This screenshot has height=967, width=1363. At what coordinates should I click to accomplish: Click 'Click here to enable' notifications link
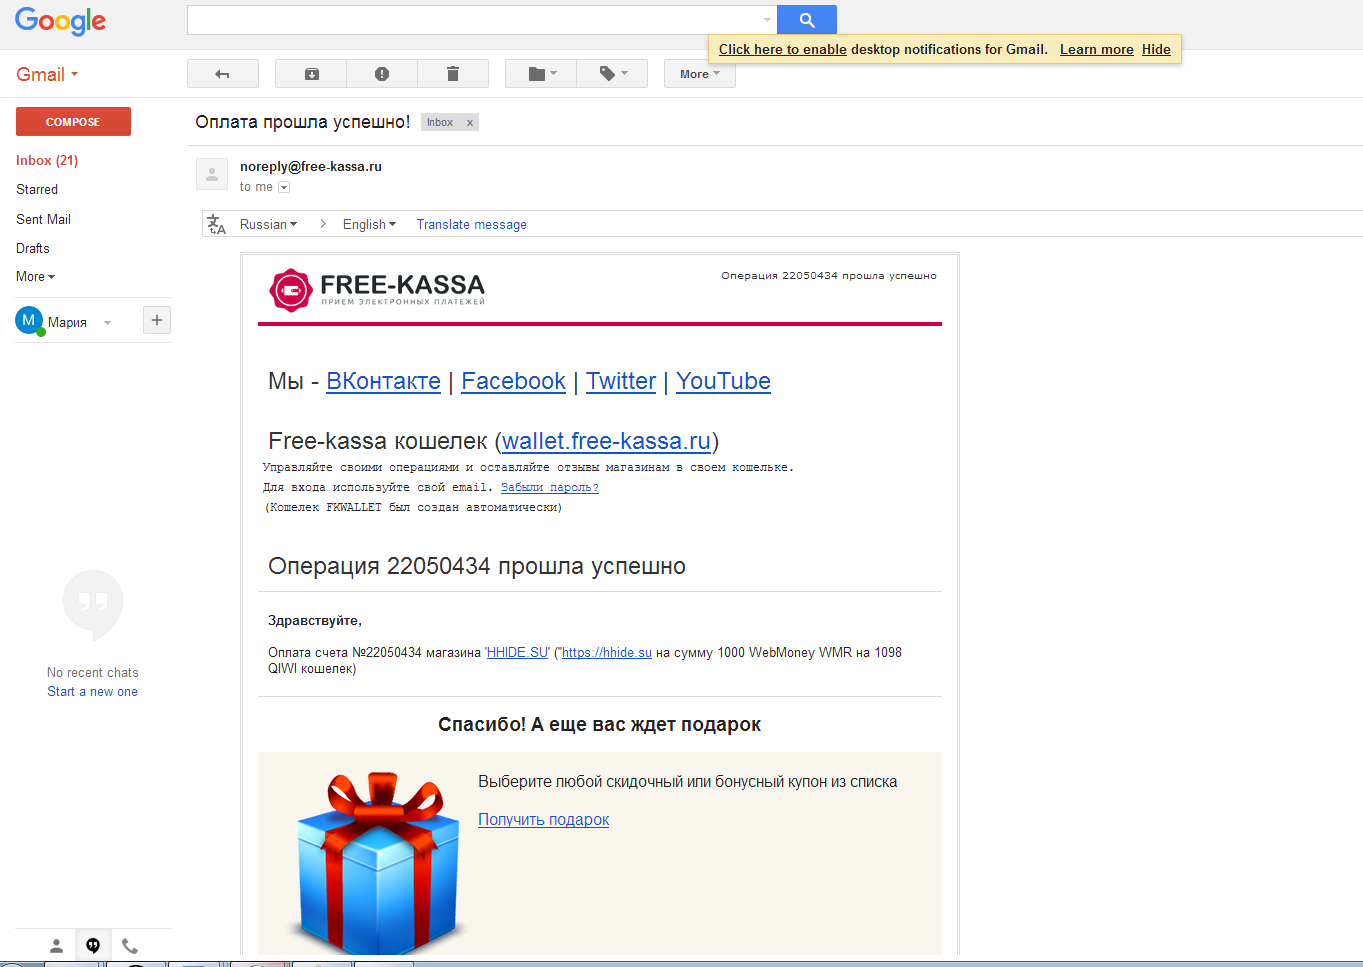[783, 49]
